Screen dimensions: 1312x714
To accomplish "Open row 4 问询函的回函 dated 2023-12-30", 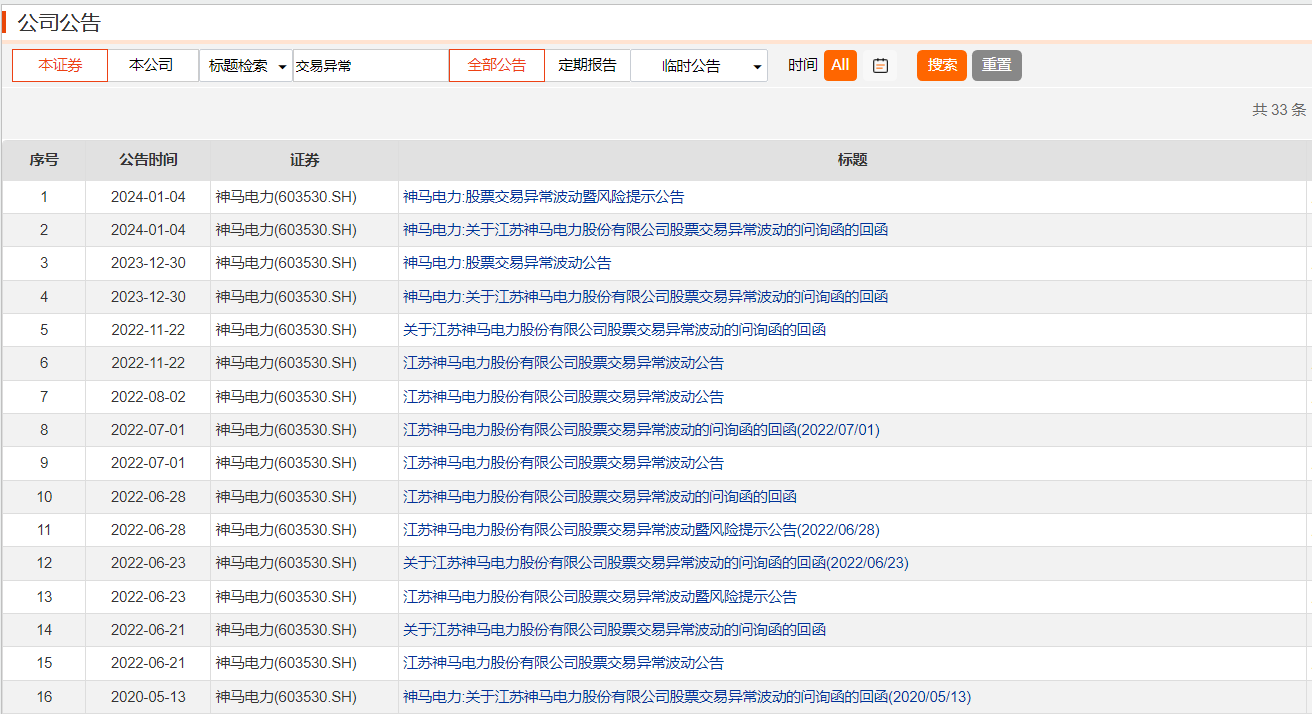I will tap(645, 297).
